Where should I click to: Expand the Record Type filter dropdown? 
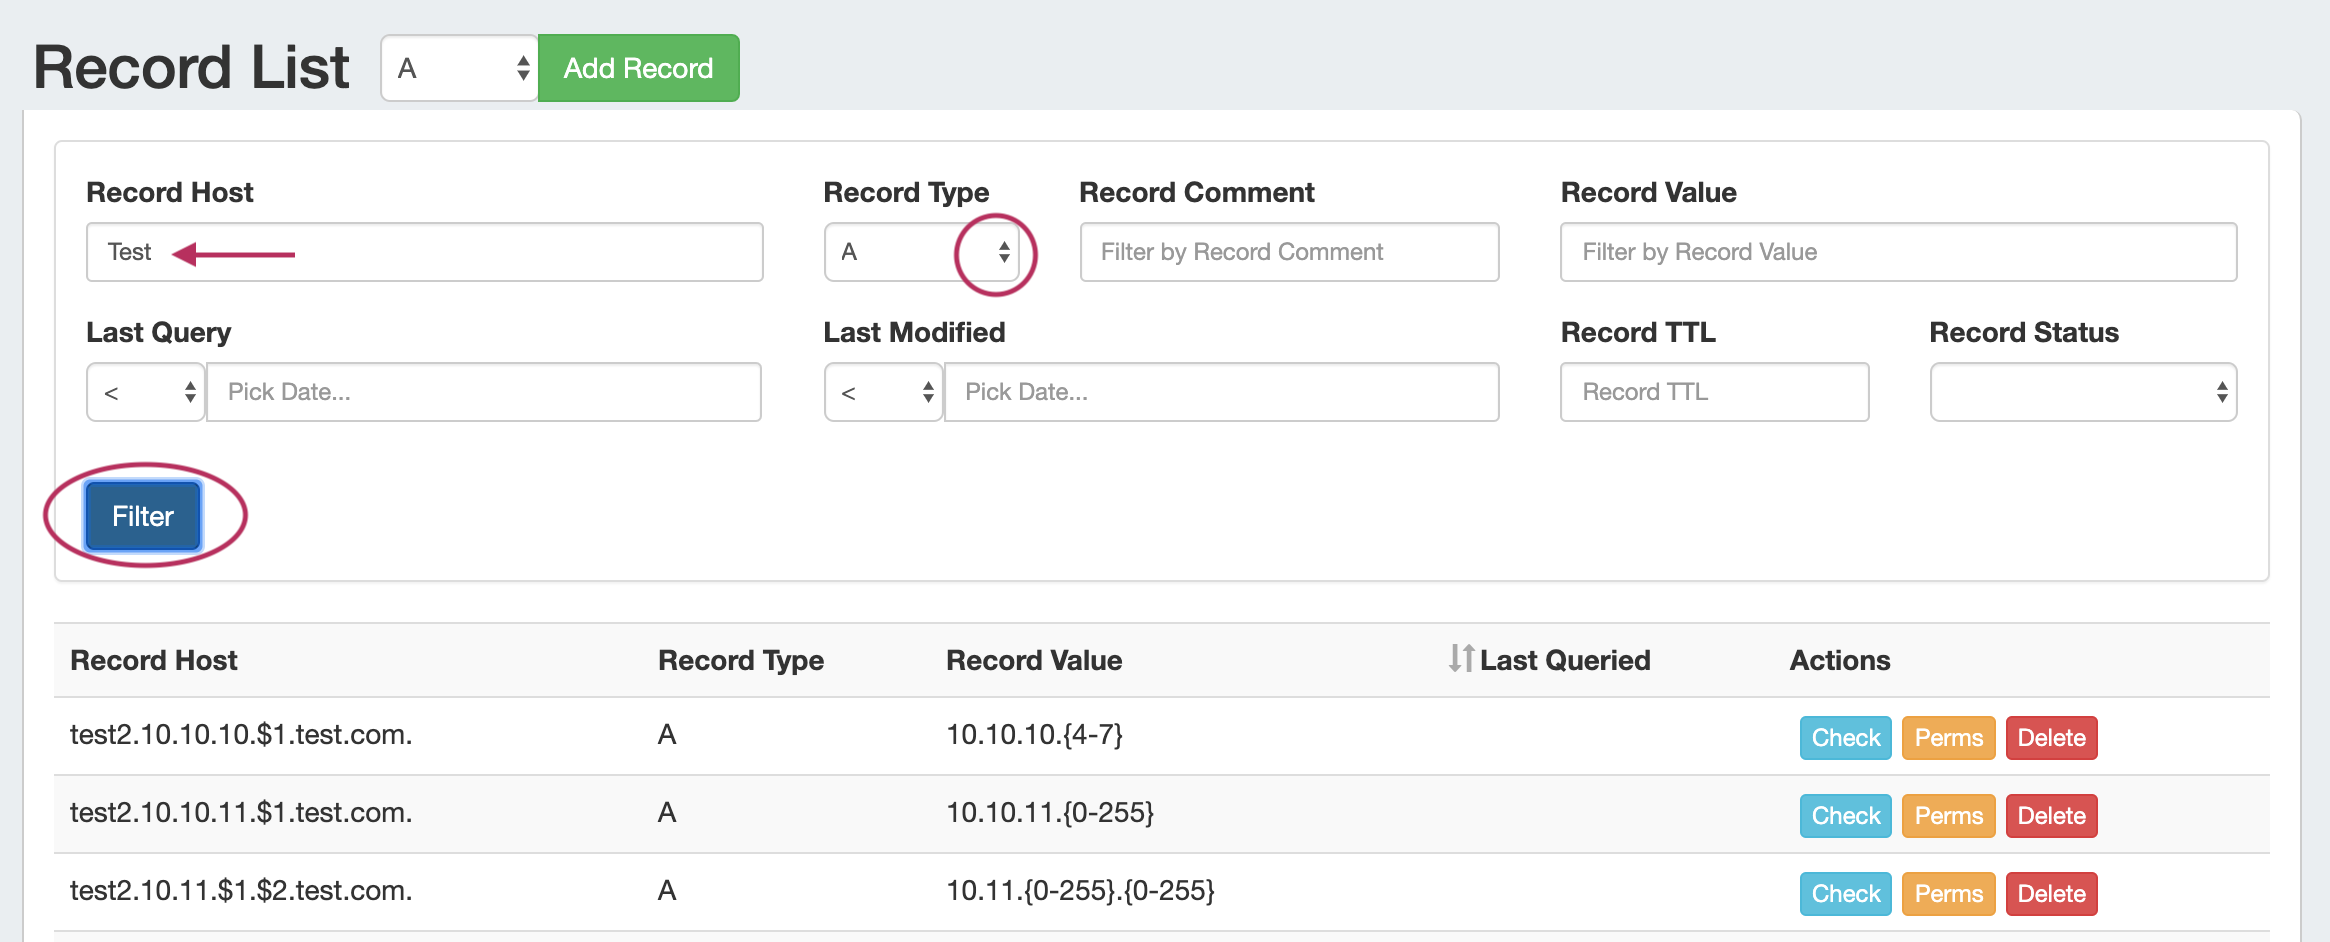[921, 252]
